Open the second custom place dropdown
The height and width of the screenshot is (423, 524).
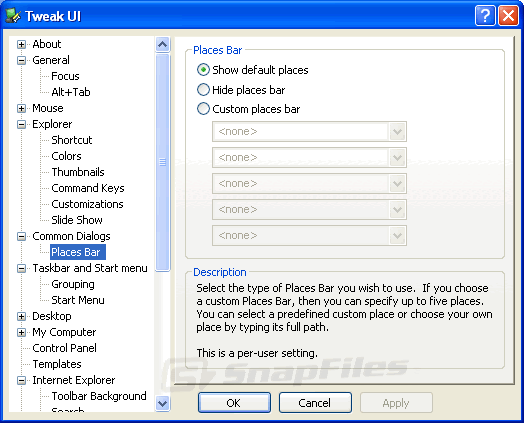pyautogui.click(x=397, y=157)
